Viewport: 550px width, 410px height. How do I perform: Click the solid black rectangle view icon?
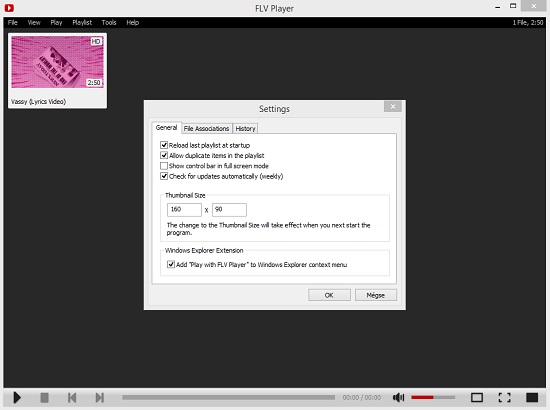(532, 397)
